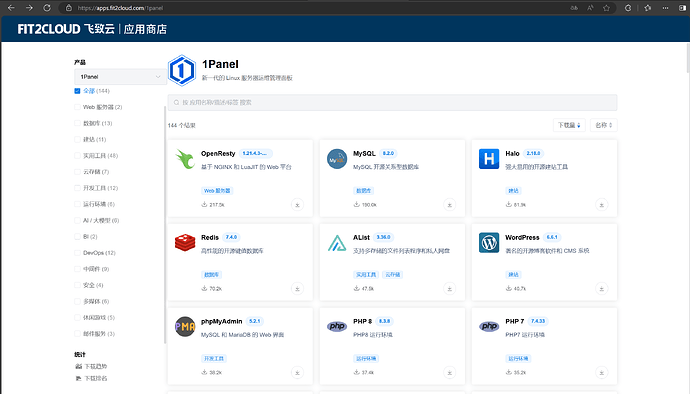Focus the app search input field
690x394 pixels.
(392, 102)
